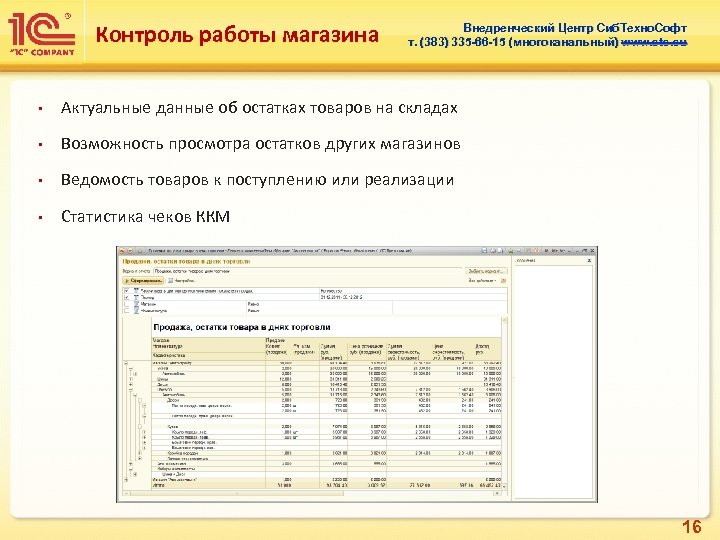Click the Выбрать вариант... button
The height and width of the screenshot is (540, 720).
click(x=486, y=271)
